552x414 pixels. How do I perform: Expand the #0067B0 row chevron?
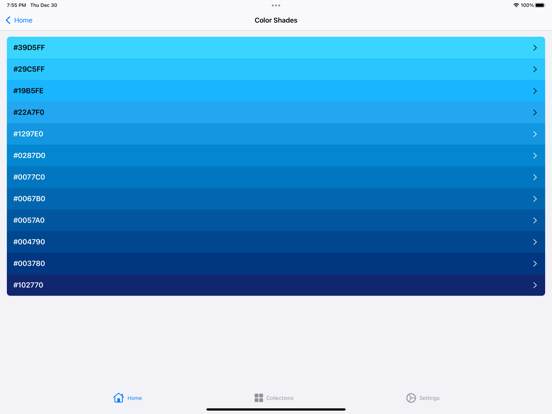point(535,199)
